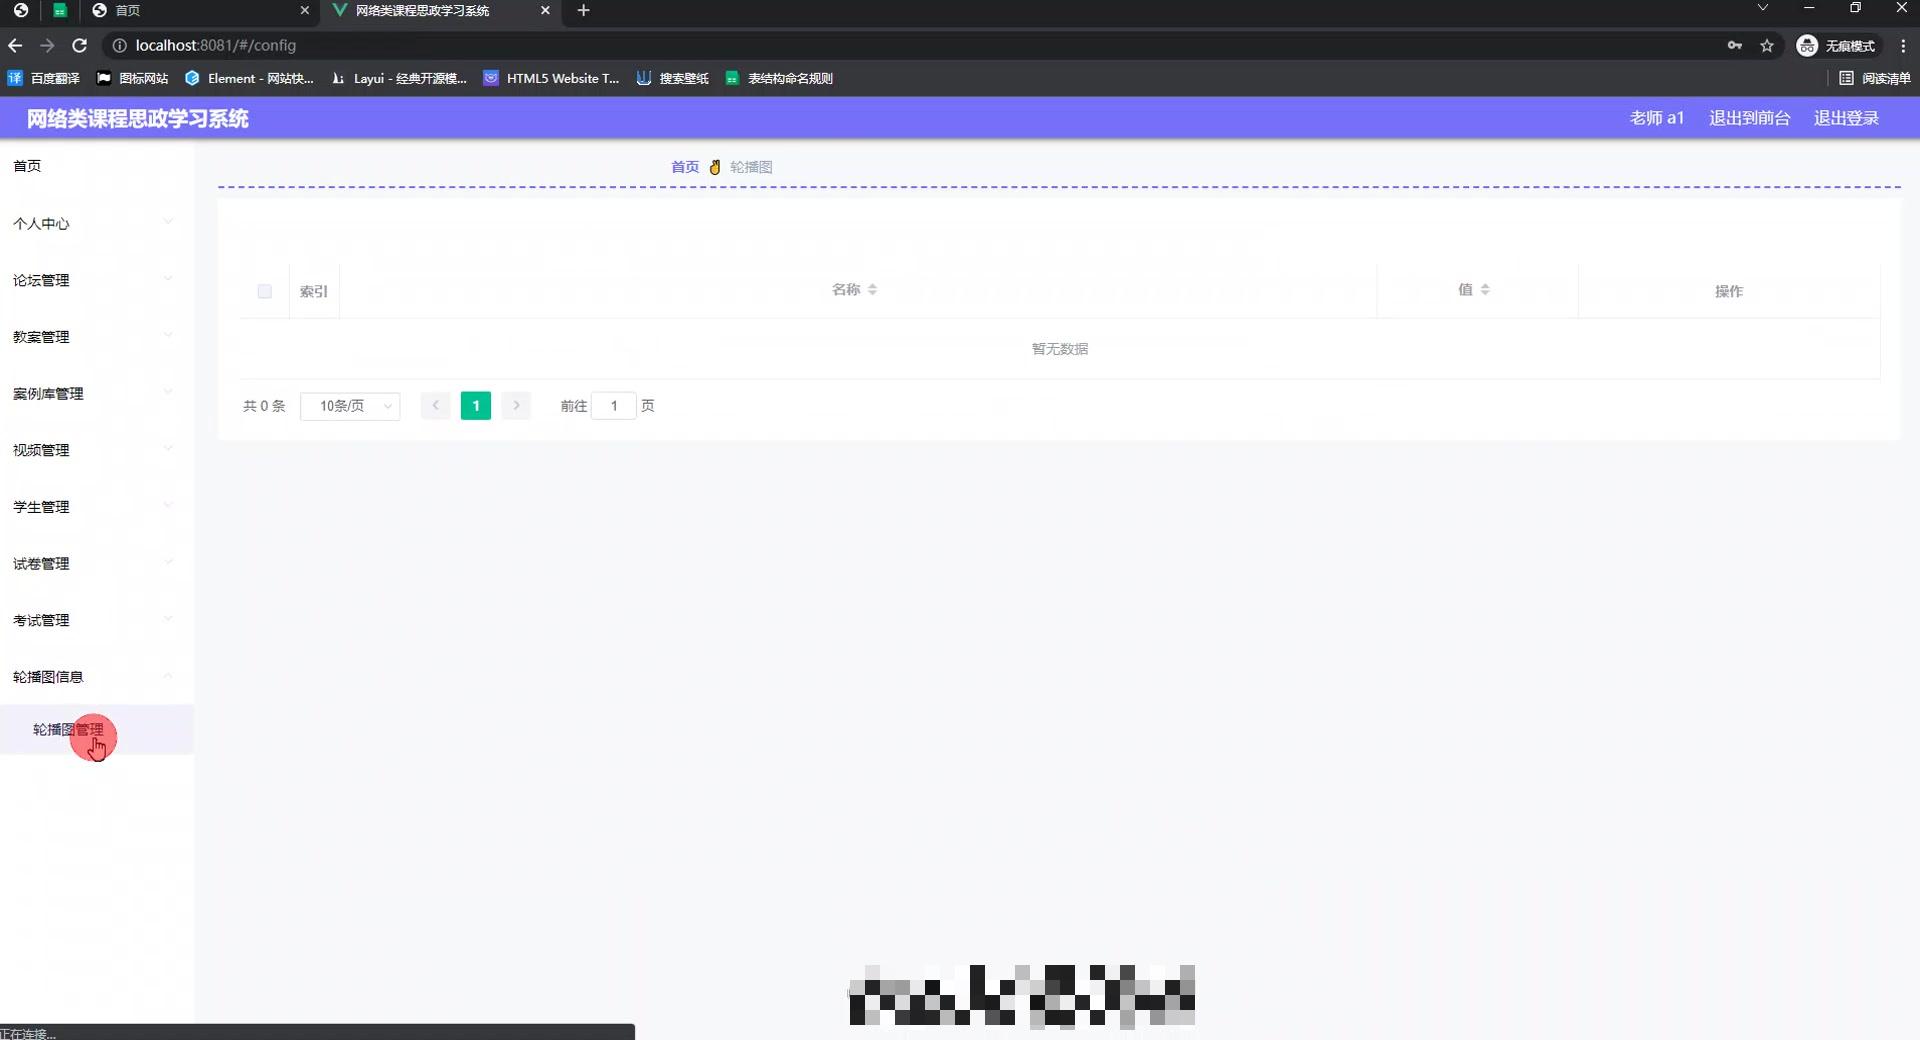
Task: Open the 10条/页 page size dropdown
Action: pos(350,406)
